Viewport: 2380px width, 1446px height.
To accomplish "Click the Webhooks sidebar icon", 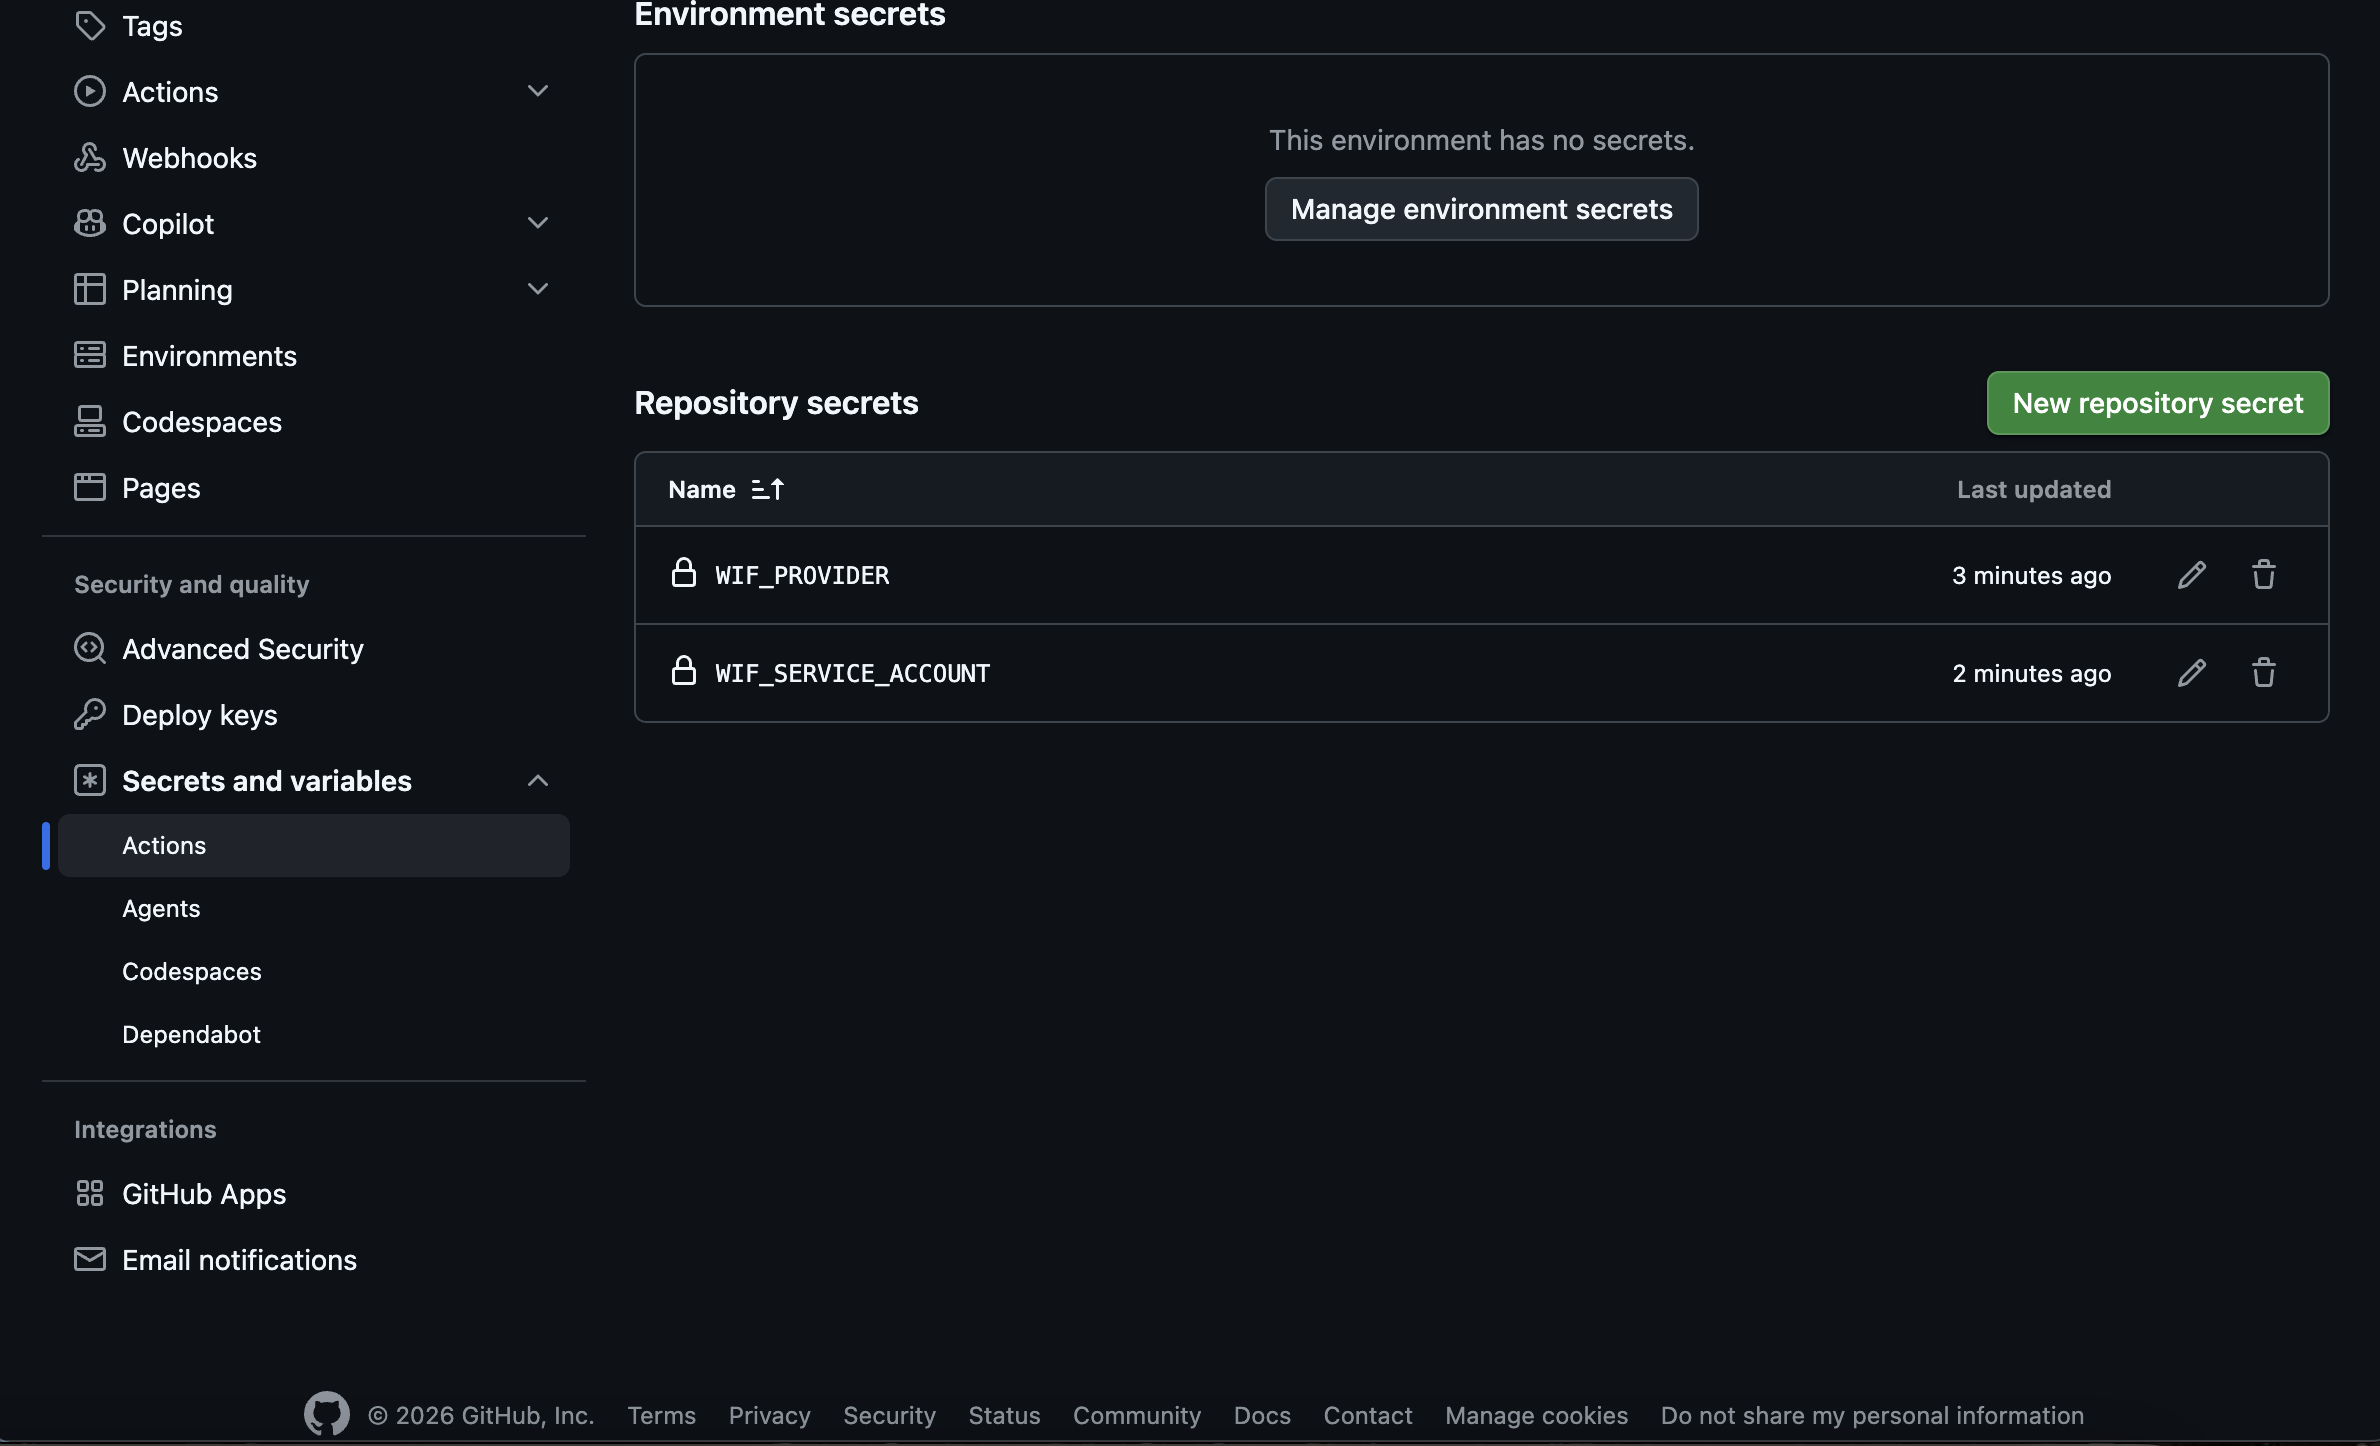I will pyautogui.click(x=90, y=158).
